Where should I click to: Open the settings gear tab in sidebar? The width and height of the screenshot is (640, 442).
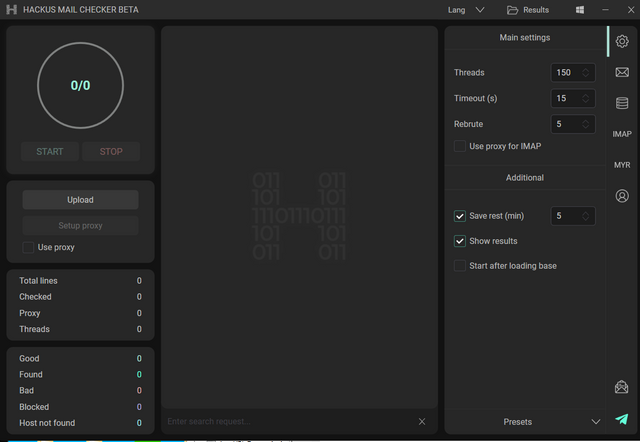pyautogui.click(x=622, y=41)
